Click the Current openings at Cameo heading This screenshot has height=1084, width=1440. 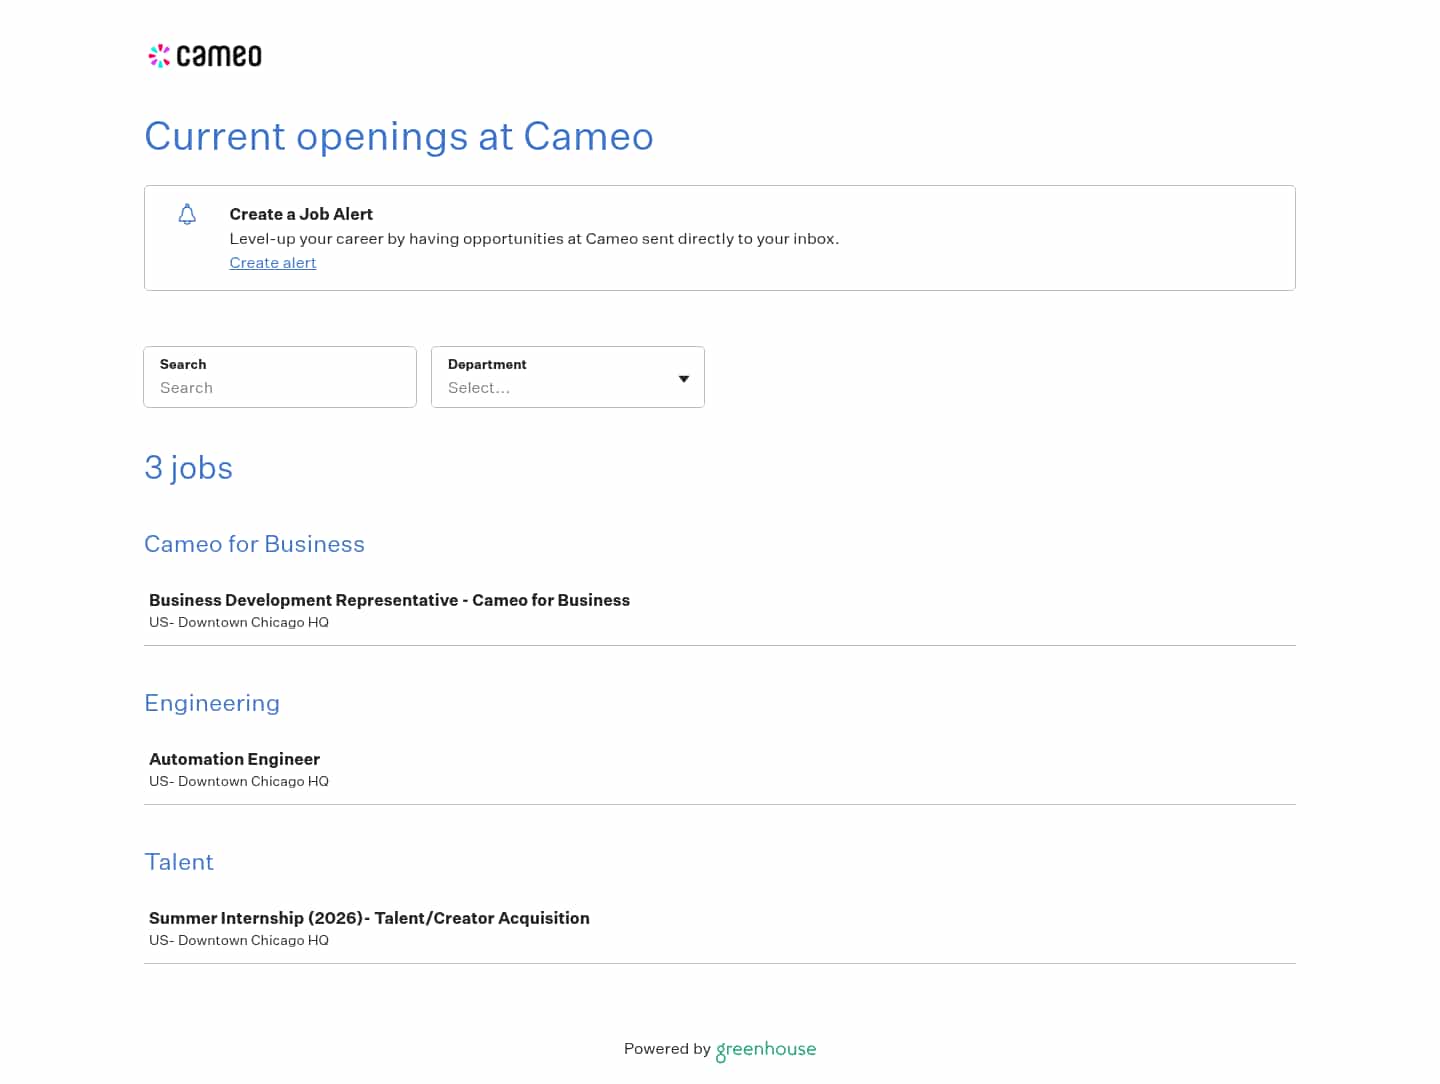point(399,137)
